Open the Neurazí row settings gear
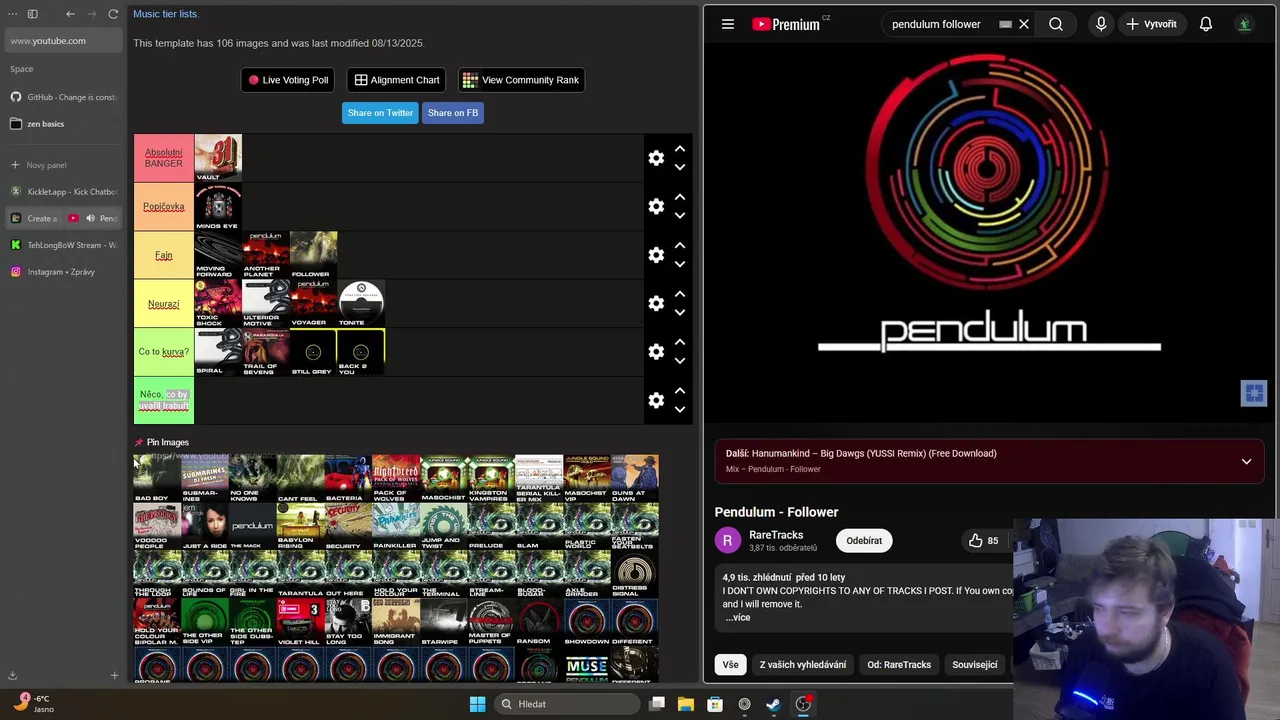1280x720 pixels. 656,303
